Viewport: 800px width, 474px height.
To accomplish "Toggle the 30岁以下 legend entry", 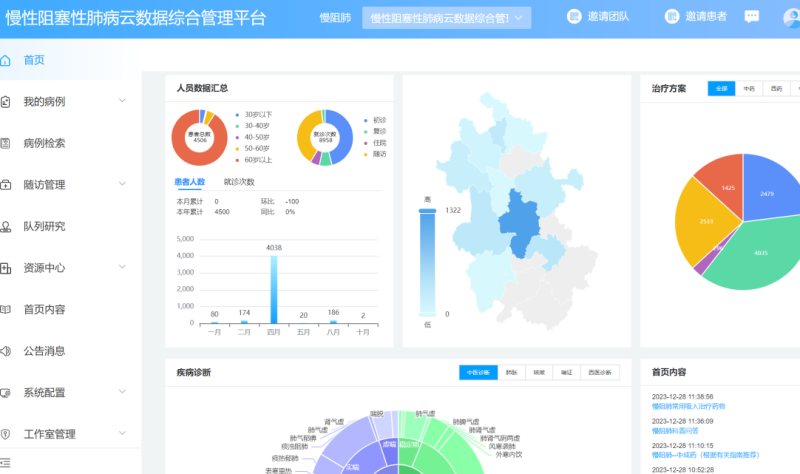I will 254,115.
